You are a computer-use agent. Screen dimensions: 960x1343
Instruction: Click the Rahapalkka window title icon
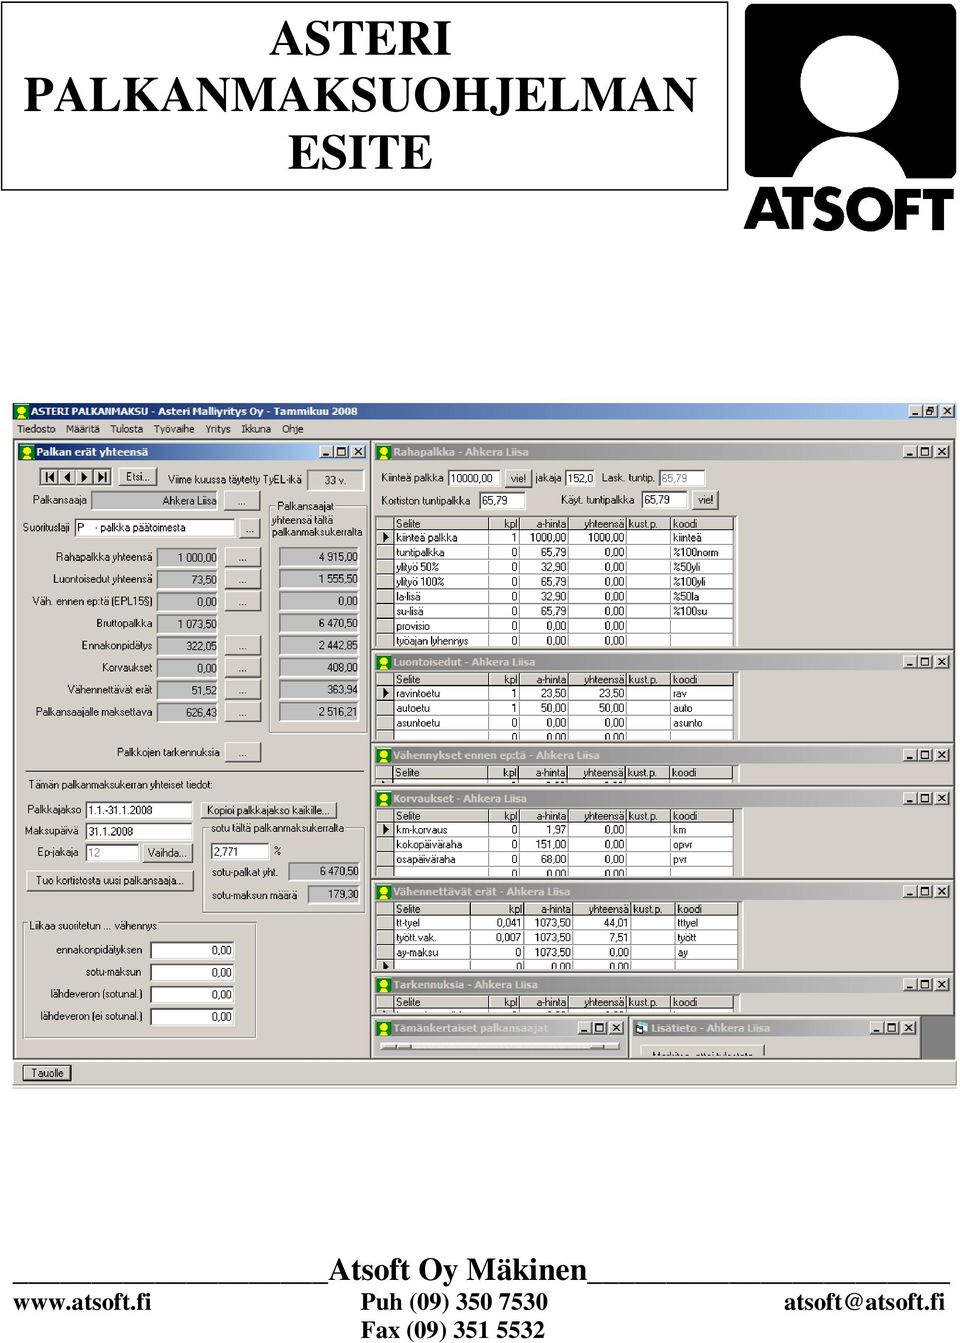tap(383, 452)
